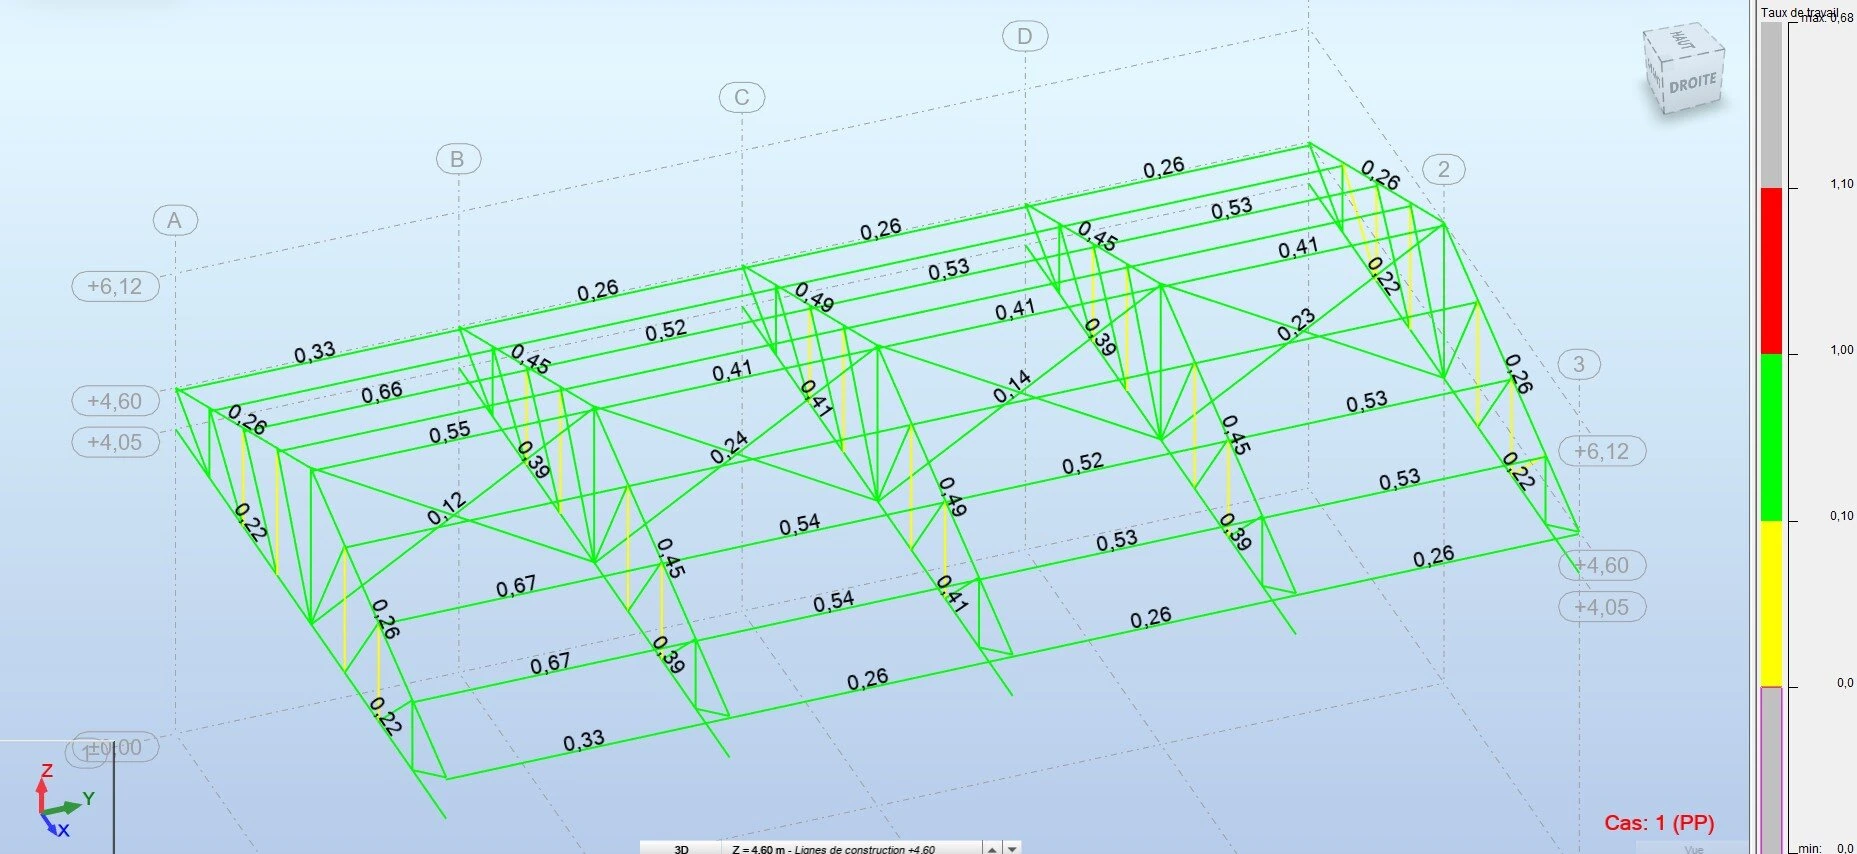Click the green band in the ratio legend
Image resolution: width=1857 pixels, height=854 pixels.
click(x=1771, y=437)
